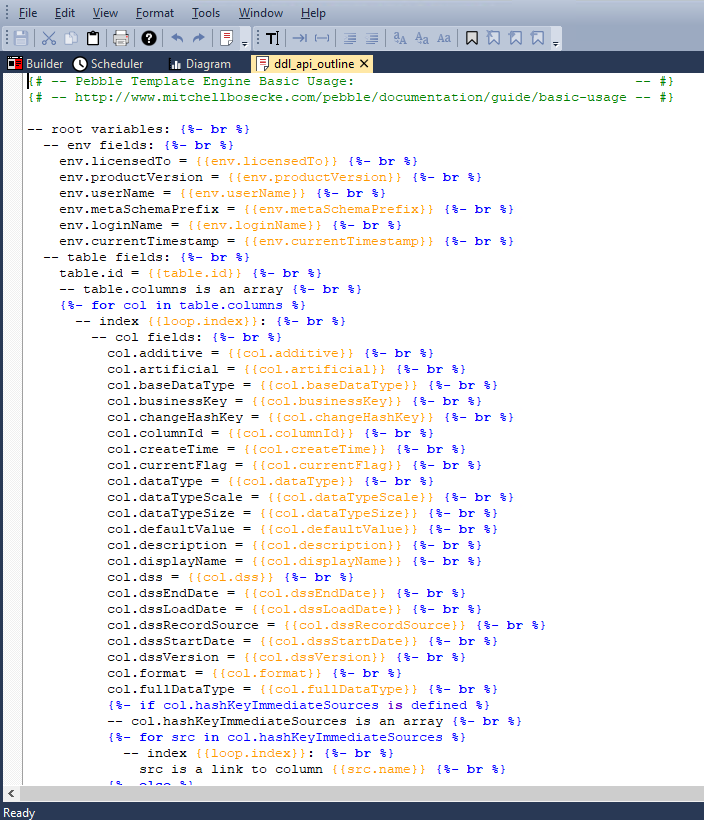Close the ddl_api_outline tab
704x820 pixels.
[x=365, y=64]
